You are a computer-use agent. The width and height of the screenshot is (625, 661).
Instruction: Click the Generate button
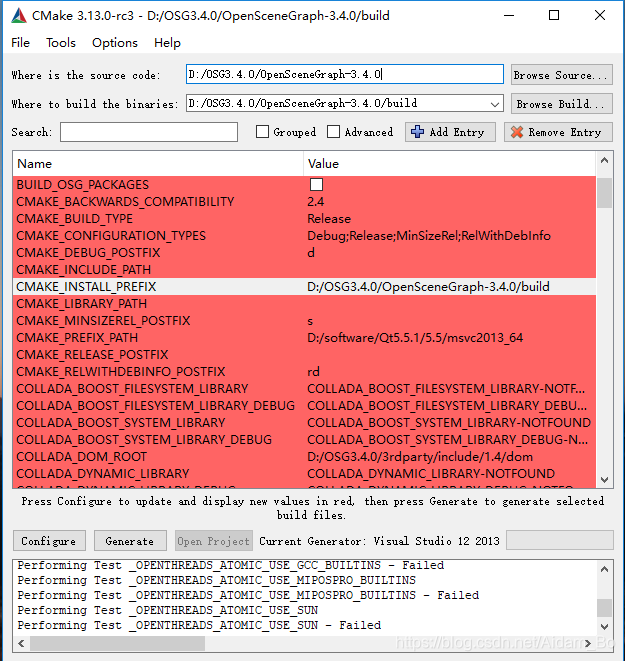[130, 541]
